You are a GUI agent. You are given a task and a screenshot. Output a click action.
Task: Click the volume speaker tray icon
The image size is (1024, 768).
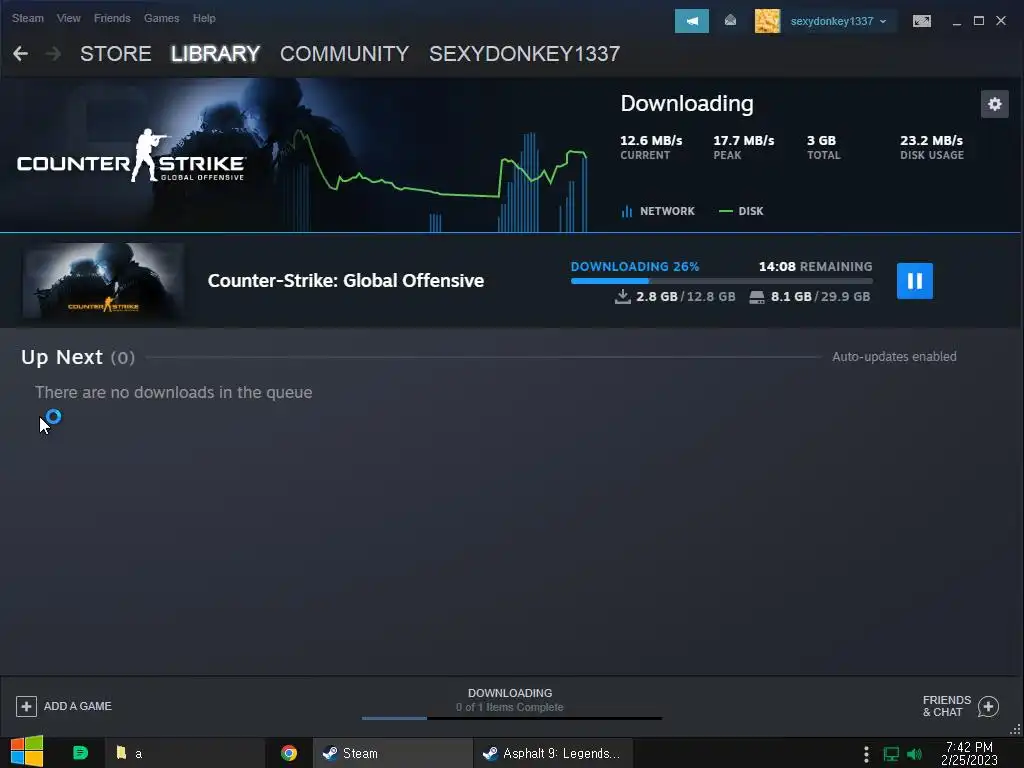click(x=914, y=754)
